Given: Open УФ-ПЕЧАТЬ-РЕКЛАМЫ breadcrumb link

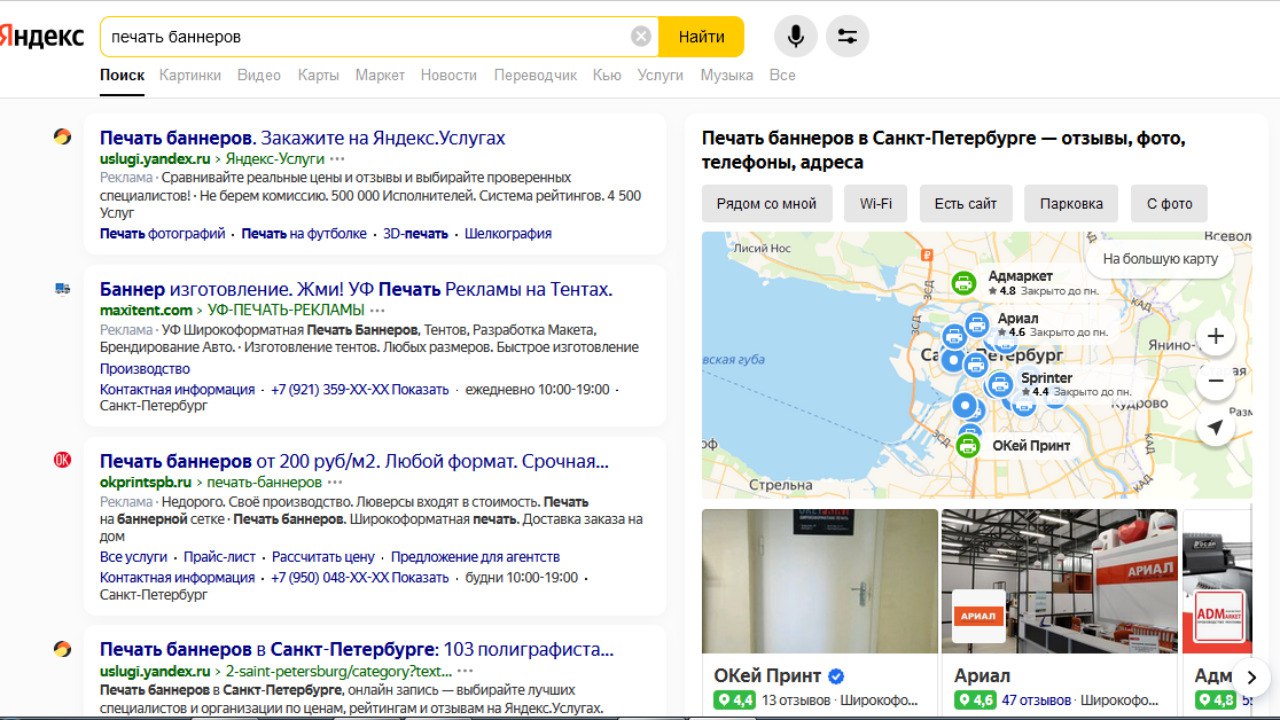Looking at the screenshot, I should point(286,310).
